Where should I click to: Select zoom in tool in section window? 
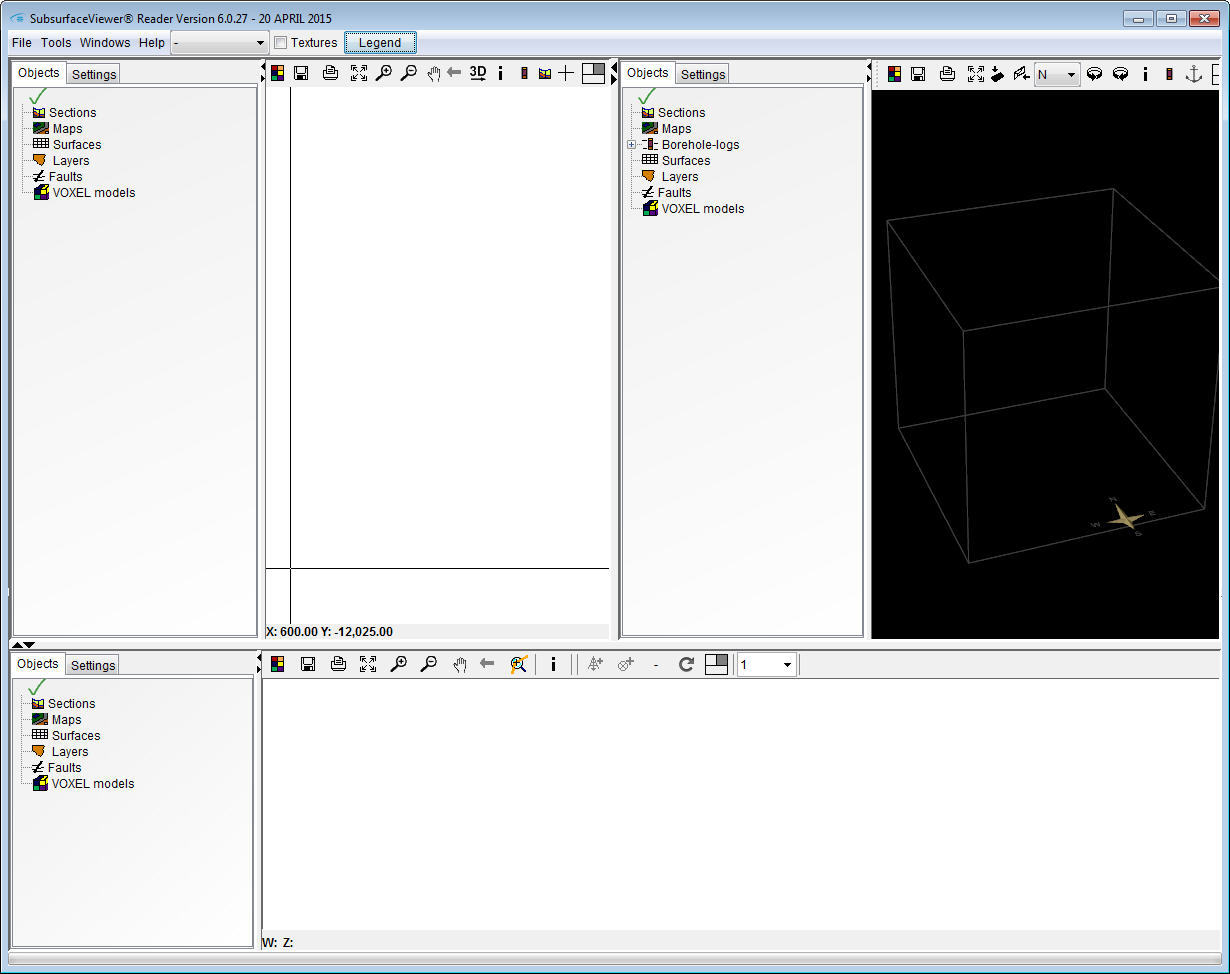(399, 664)
